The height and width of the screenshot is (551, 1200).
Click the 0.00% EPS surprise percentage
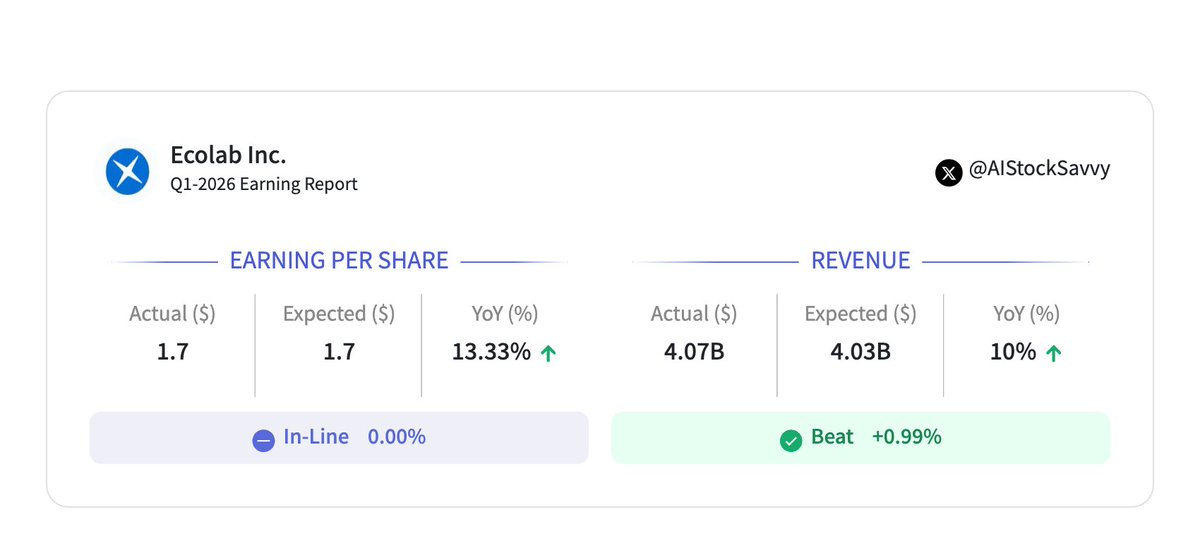[396, 437]
